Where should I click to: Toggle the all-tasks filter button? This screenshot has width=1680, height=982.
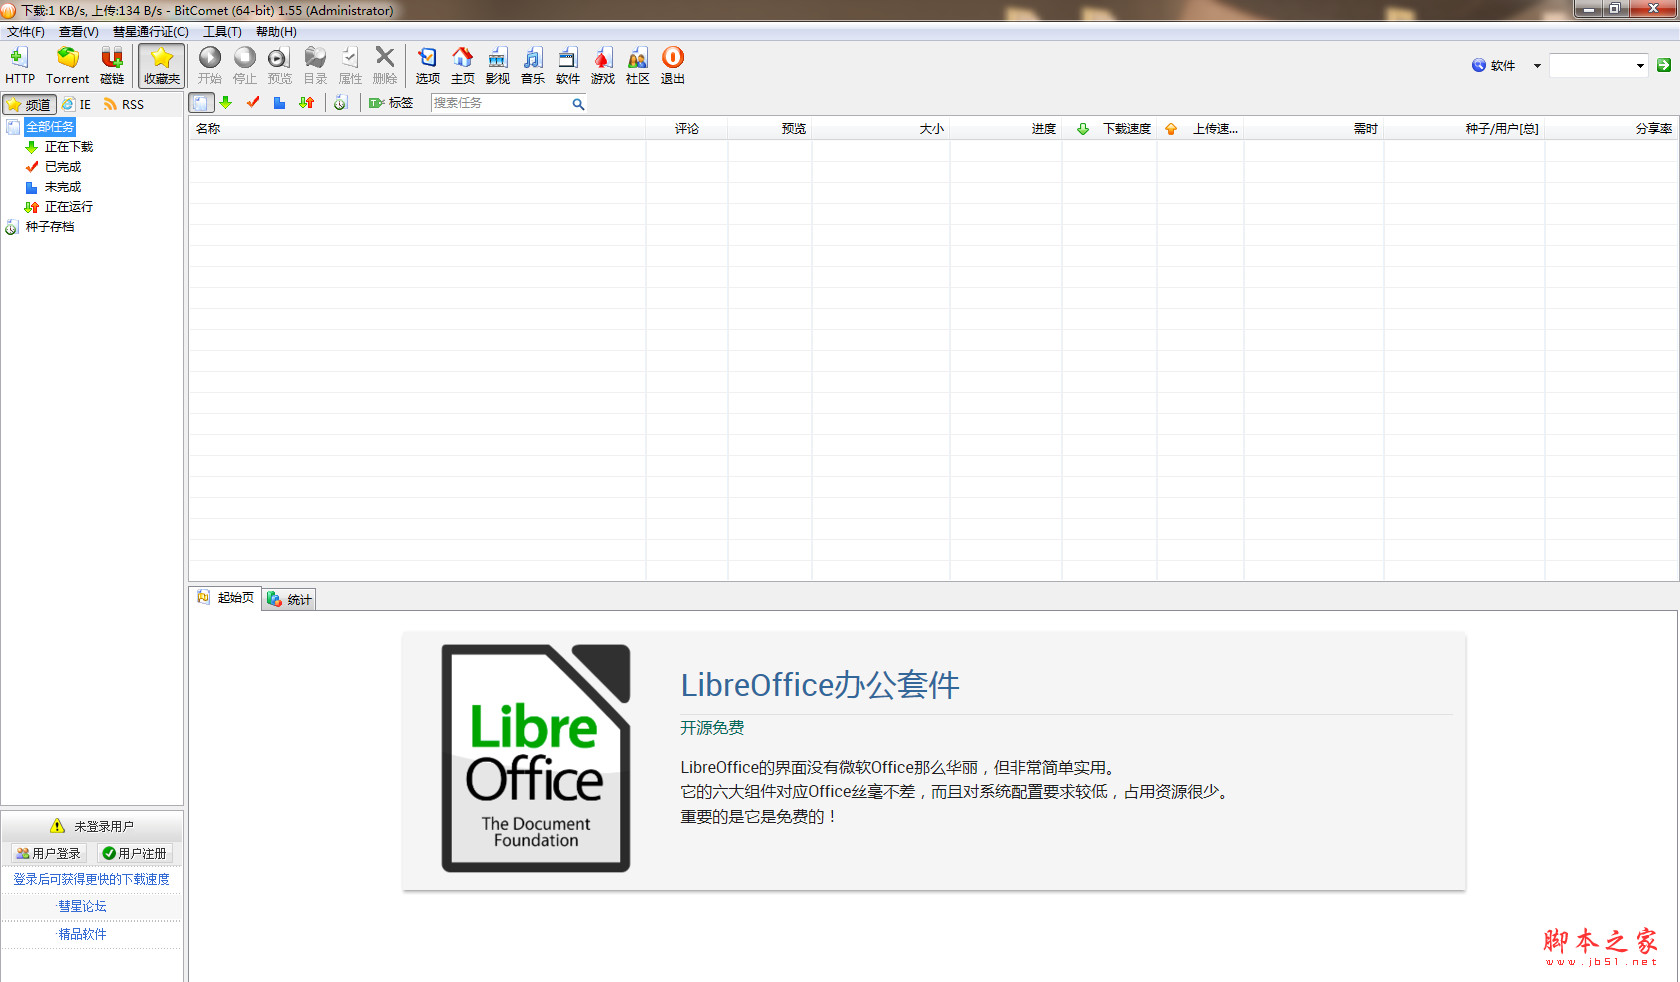(x=201, y=103)
